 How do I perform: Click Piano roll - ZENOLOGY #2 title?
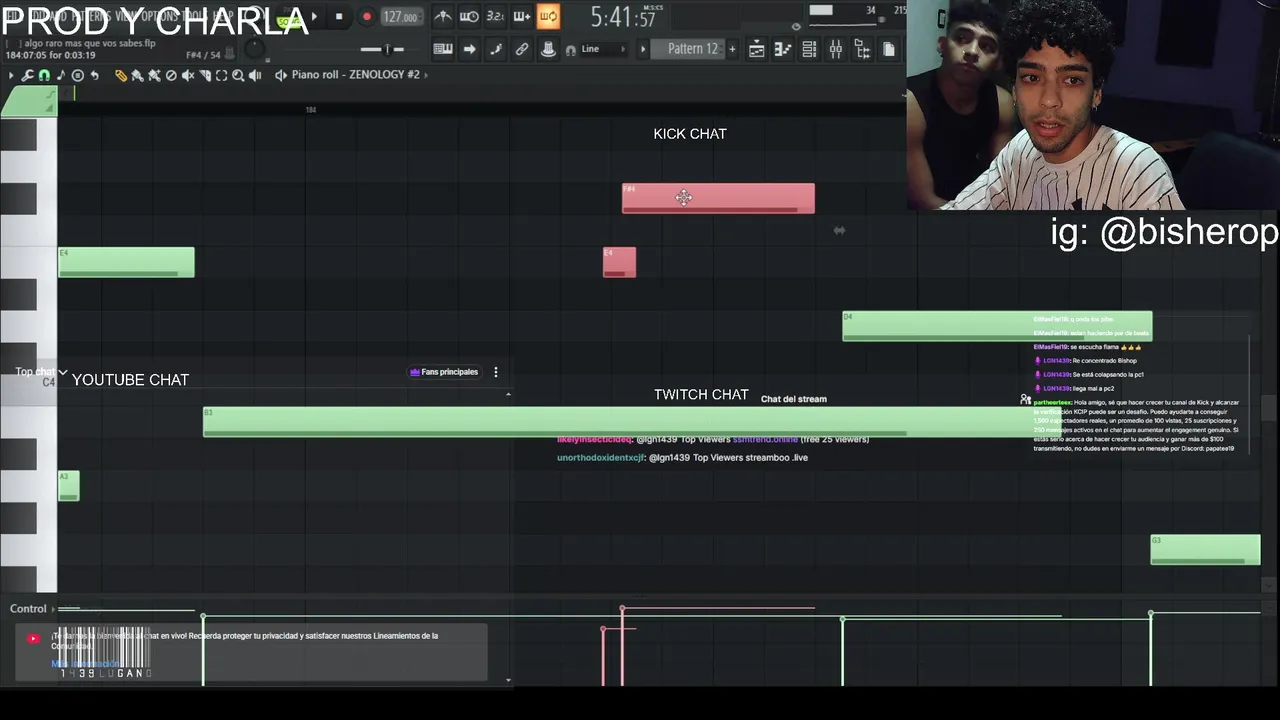pyautogui.click(x=356, y=75)
